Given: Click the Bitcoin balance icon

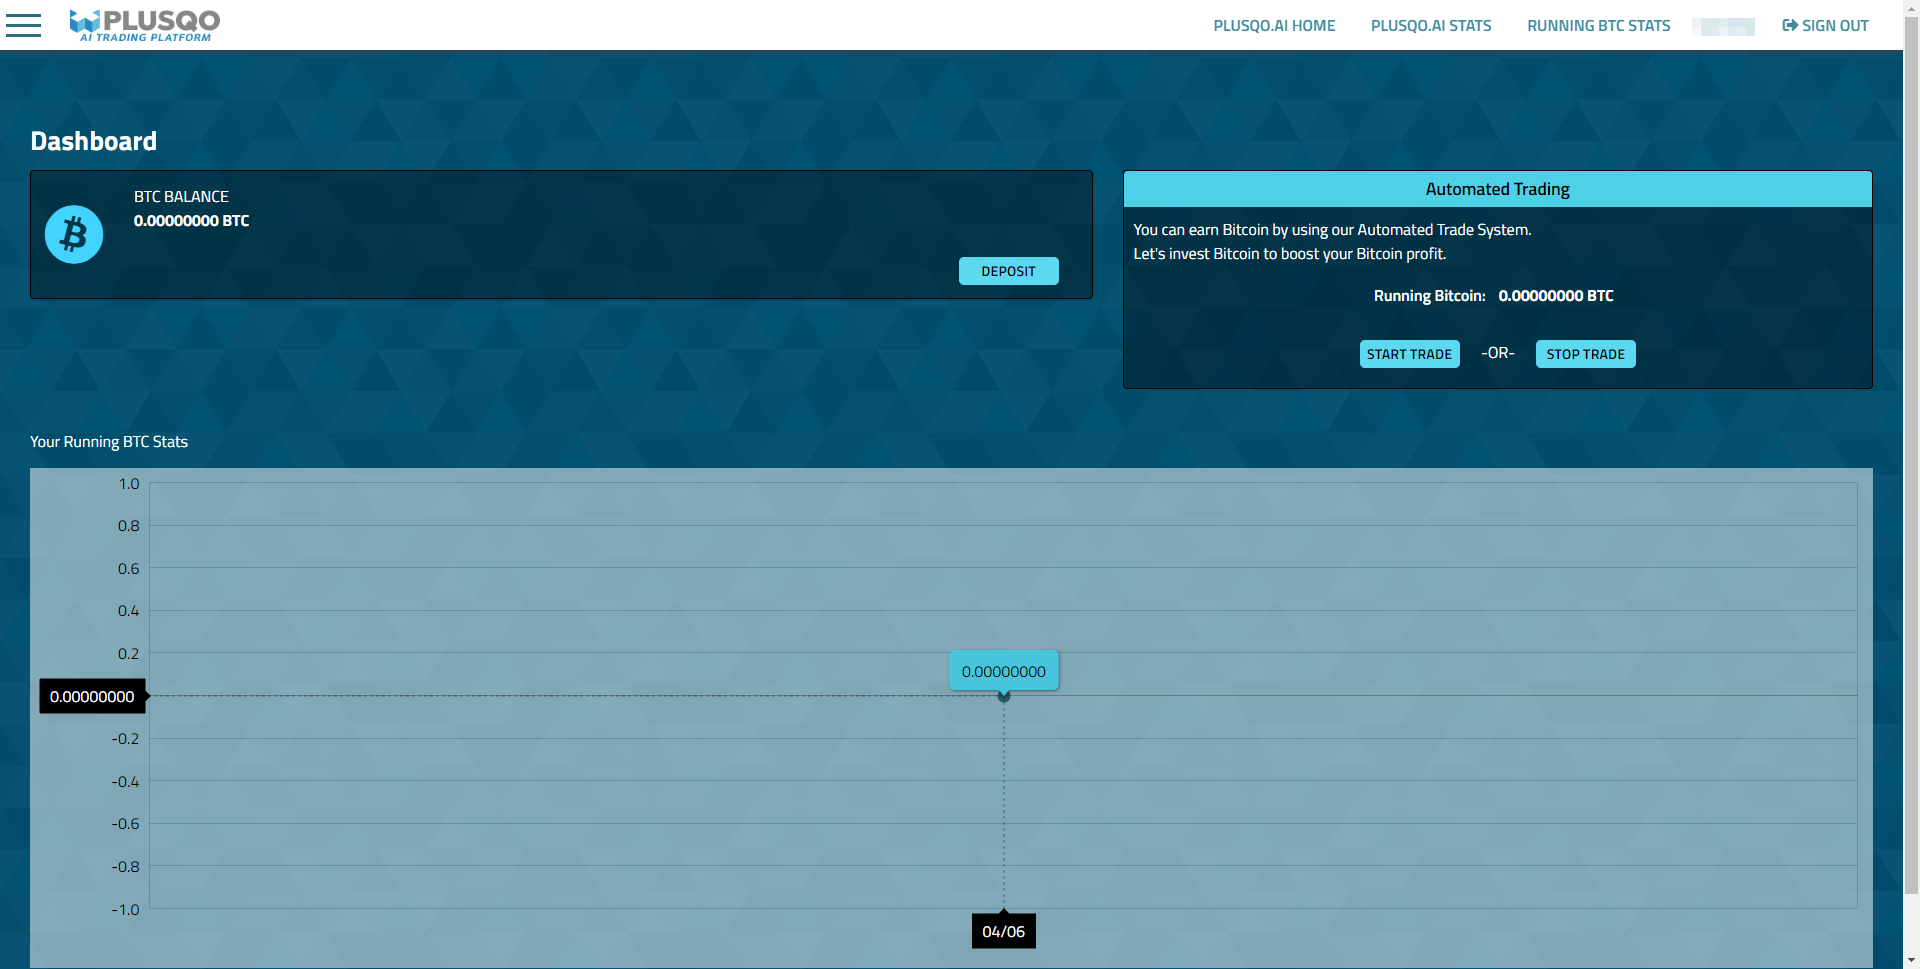Looking at the screenshot, I should [74, 235].
